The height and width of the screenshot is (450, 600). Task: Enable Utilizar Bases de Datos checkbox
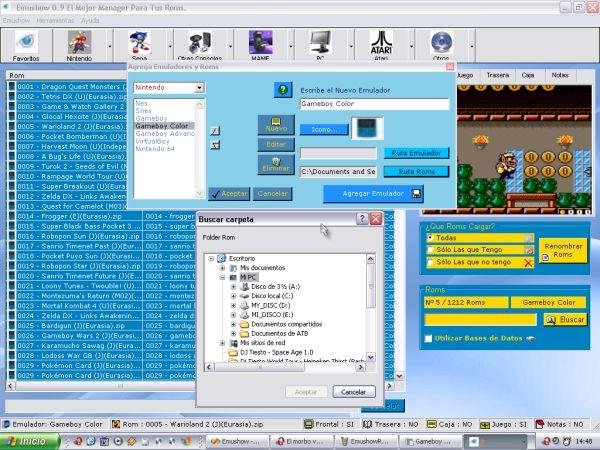tap(429, 338)
